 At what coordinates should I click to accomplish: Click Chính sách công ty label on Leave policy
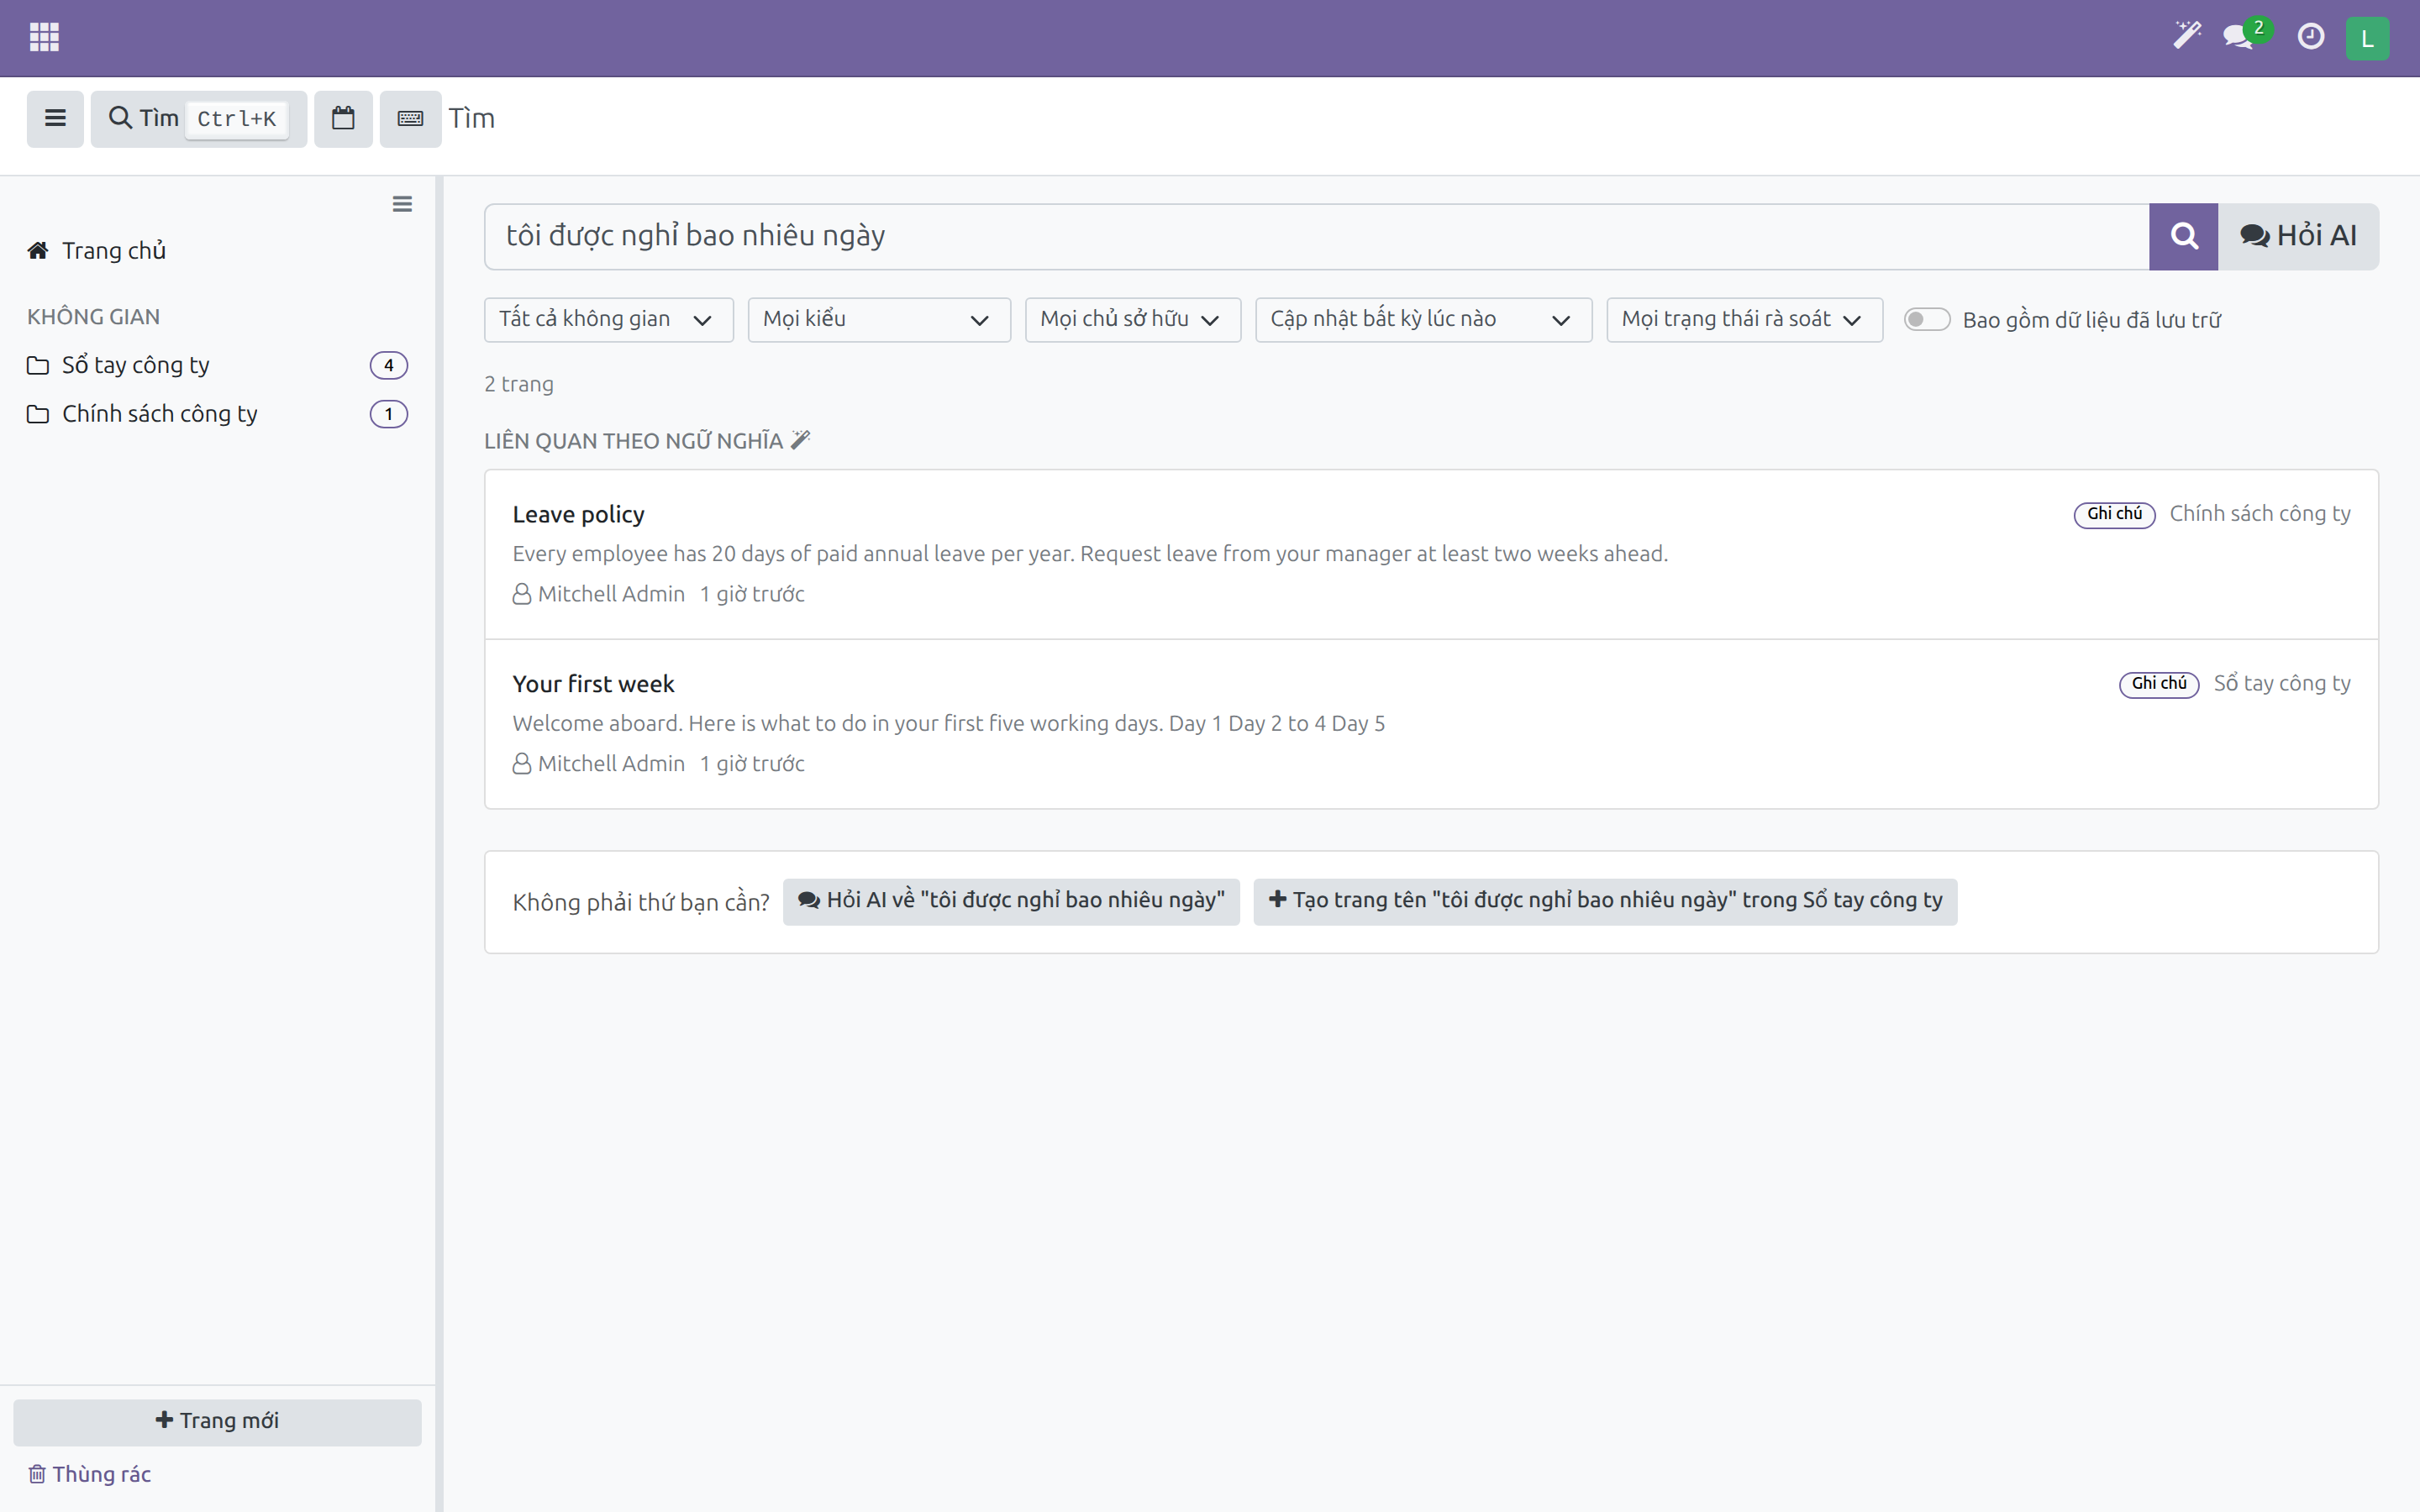click(x=2259, y=514)
